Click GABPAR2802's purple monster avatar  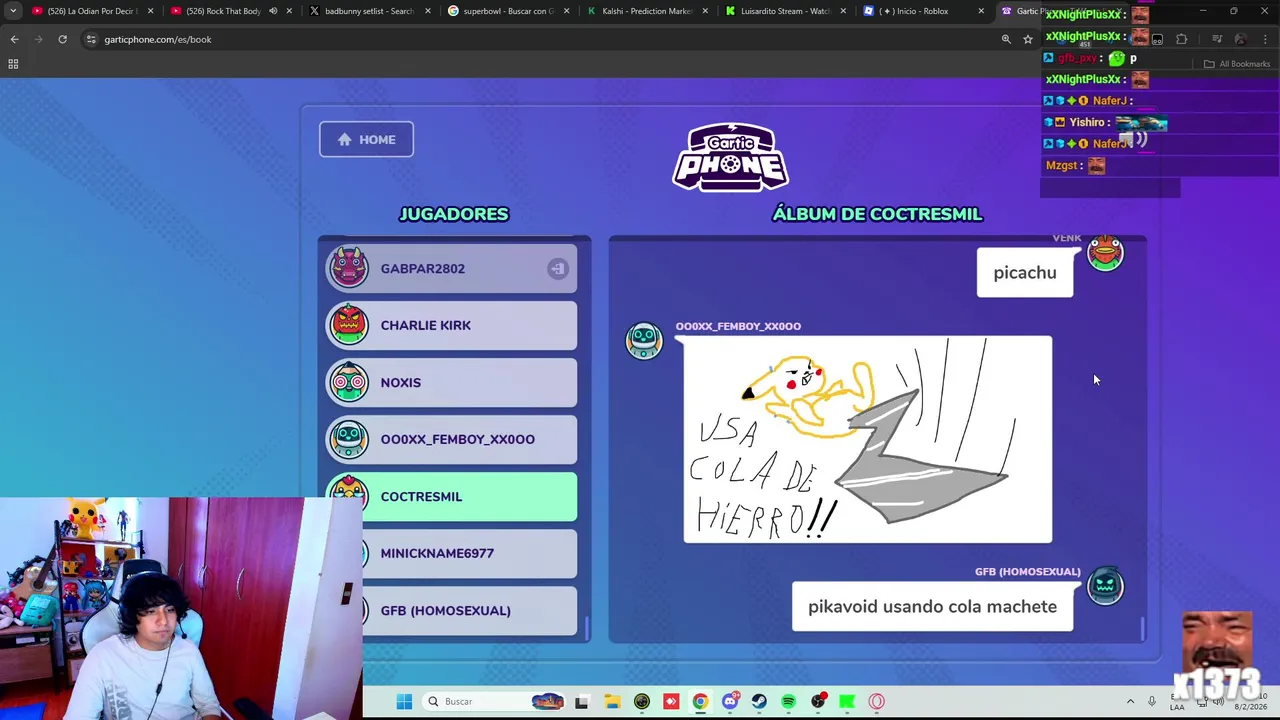[x=349, y=268]
